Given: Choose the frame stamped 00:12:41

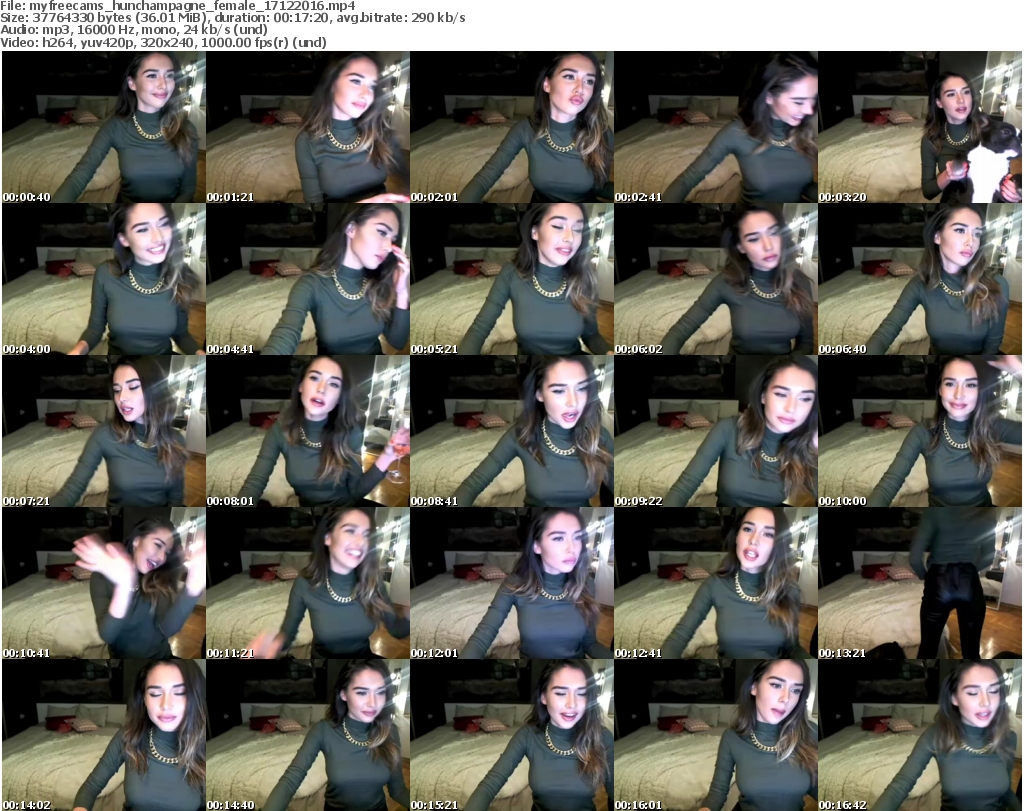Looking at the screenshot, I should (x=716, y=583).
